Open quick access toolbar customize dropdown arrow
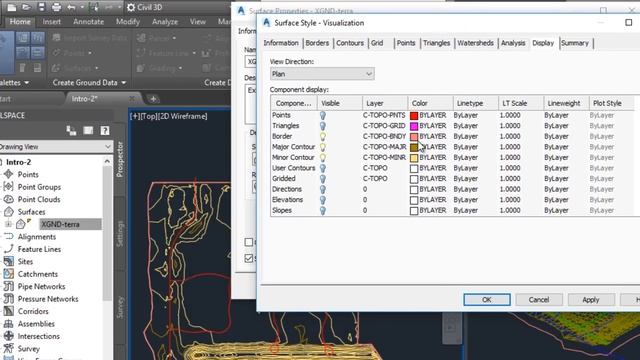The width and height of the screenshot is (640, 360). tap(120, 7)
